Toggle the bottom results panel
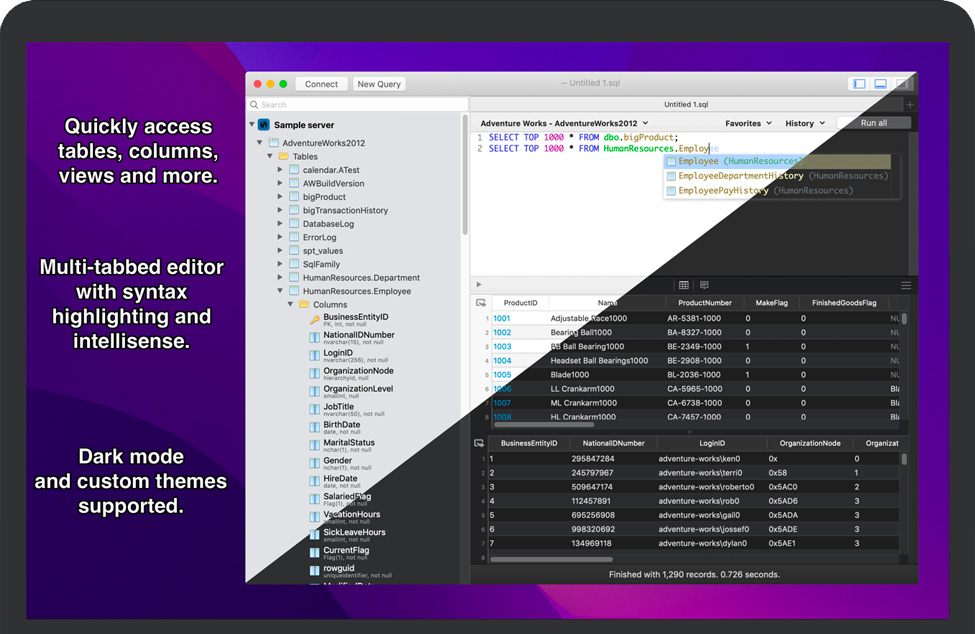The image size is (975, 634). pyautogui.click(x=880, y=83)
